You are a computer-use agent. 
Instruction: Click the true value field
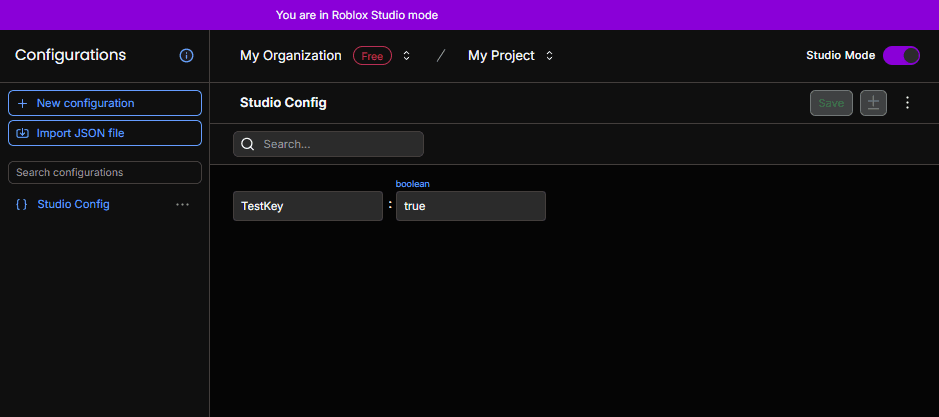tap(471, 206)
